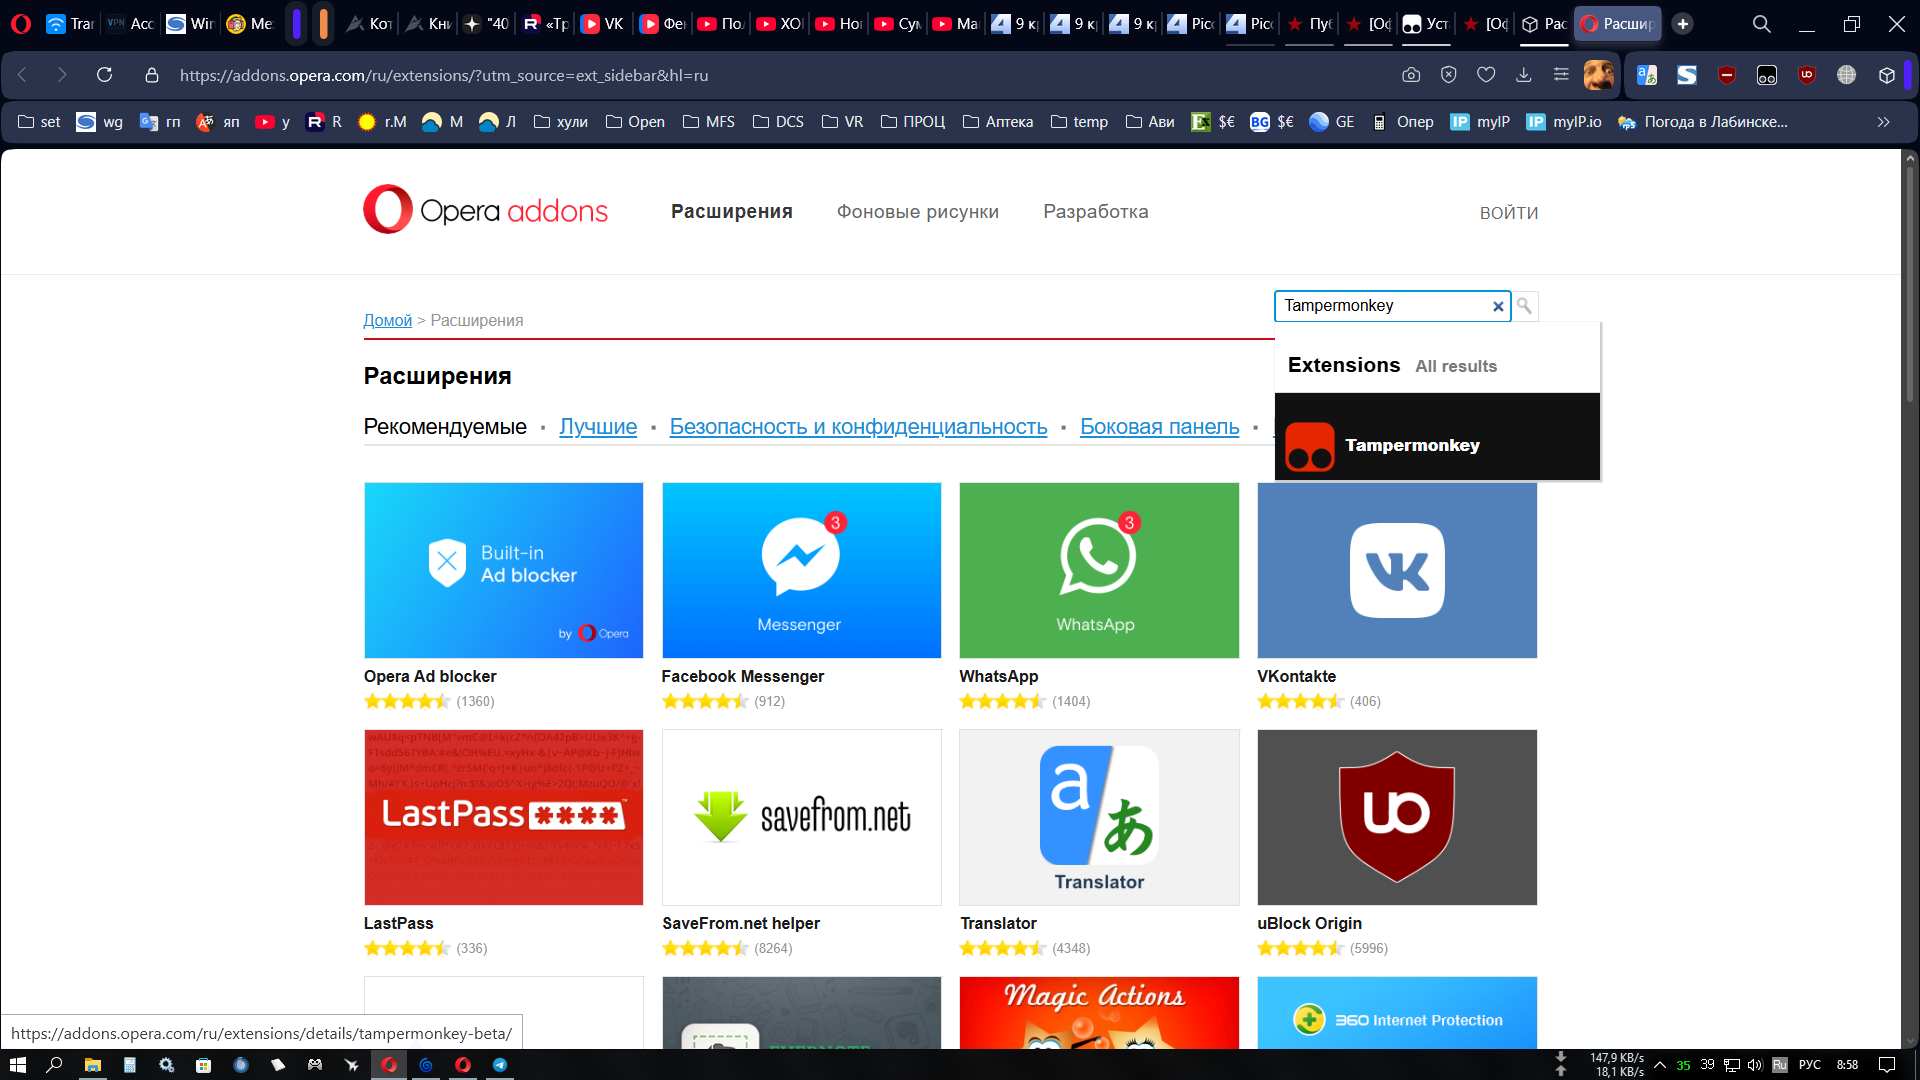Open the Tampermonkey toolbar extension icon

click(1767, 75)
